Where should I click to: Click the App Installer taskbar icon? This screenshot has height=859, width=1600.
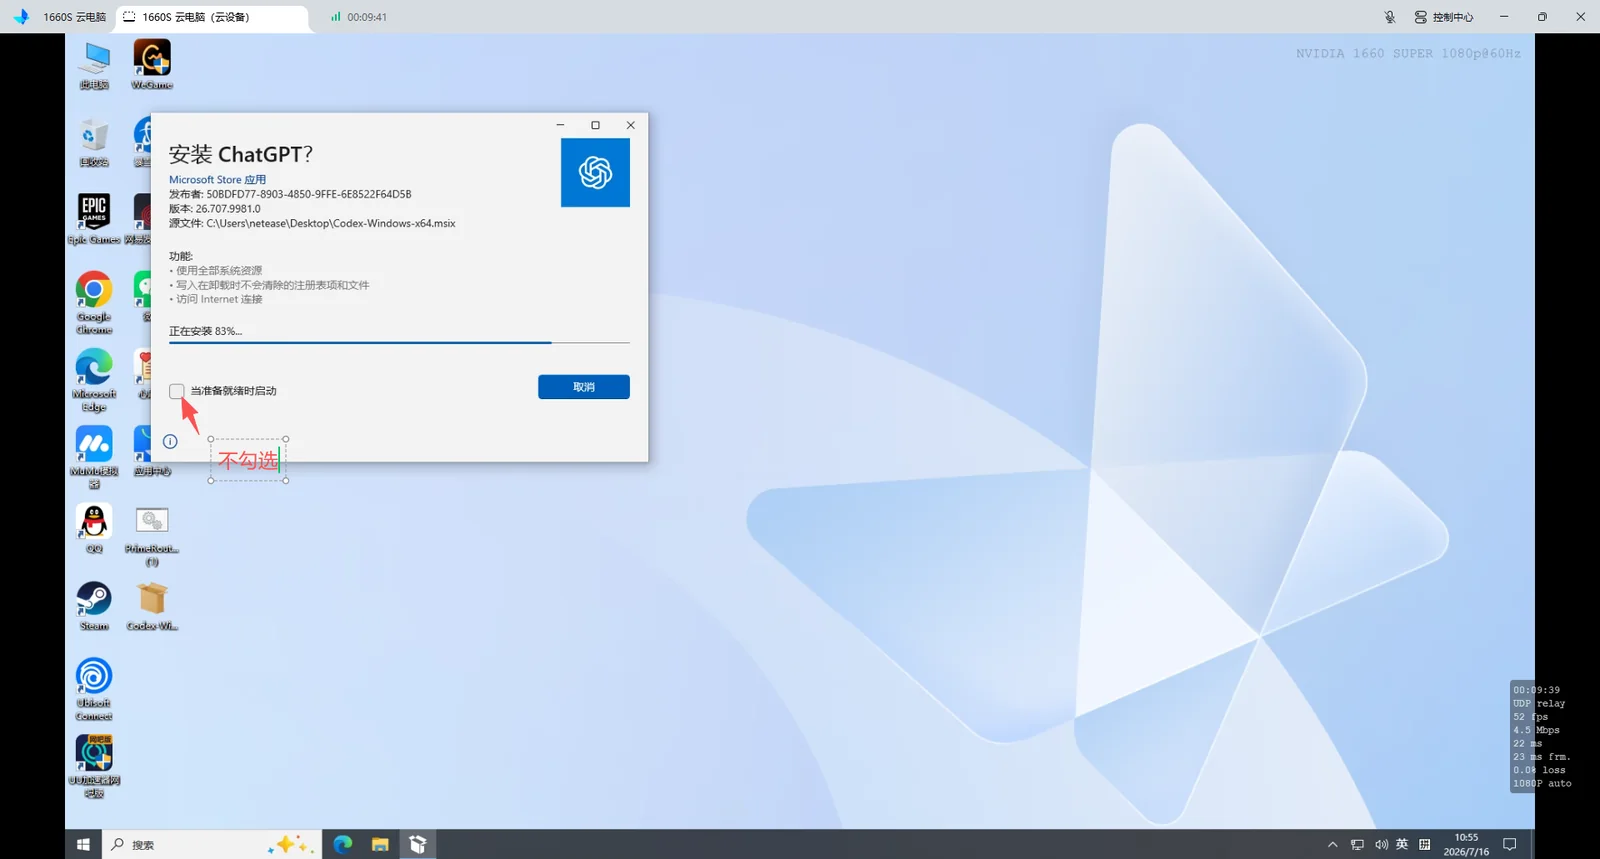[418, 845]
